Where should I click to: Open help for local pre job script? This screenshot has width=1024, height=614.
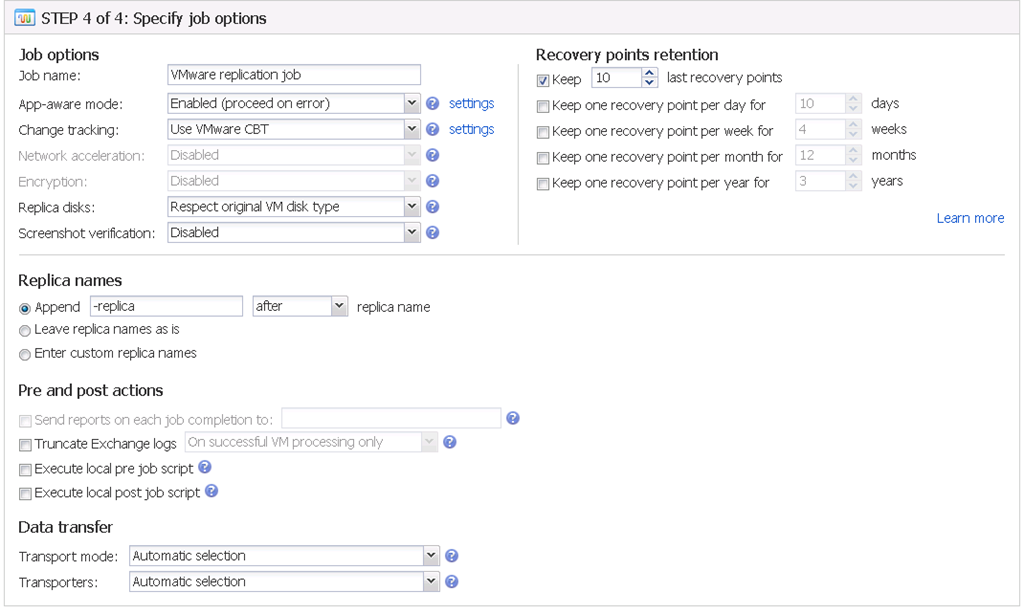pyautogui.click(x=204, y=467)
